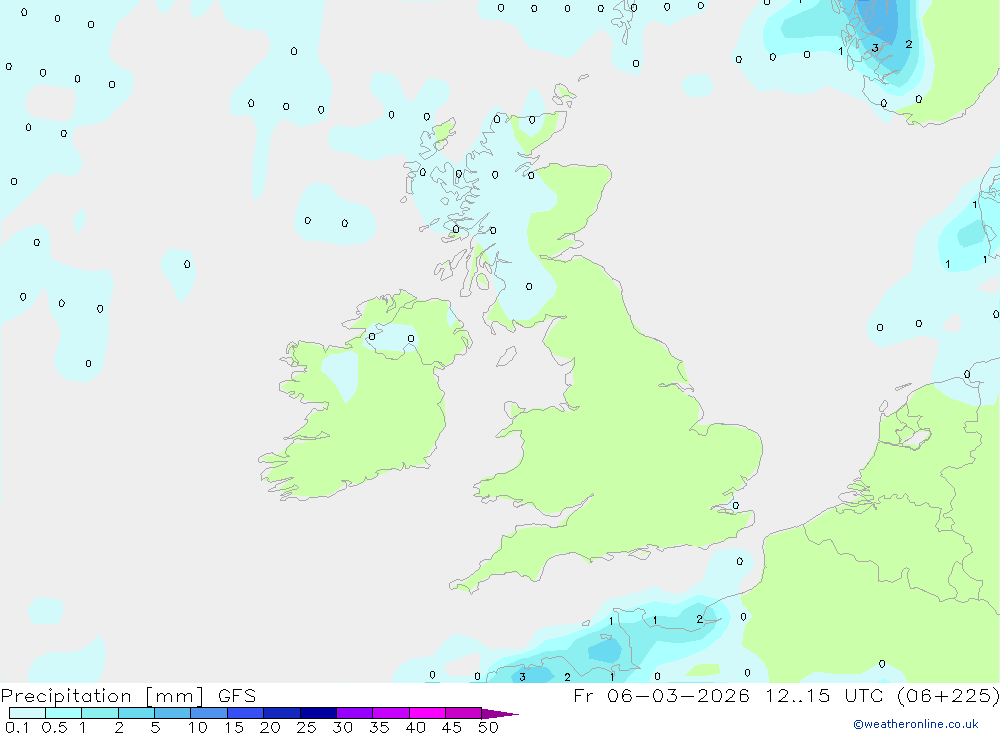Click the 0.5–1 mm legend color swatch
The height and width of the screenshot is (733, 1000).
[x=63, y=713]
